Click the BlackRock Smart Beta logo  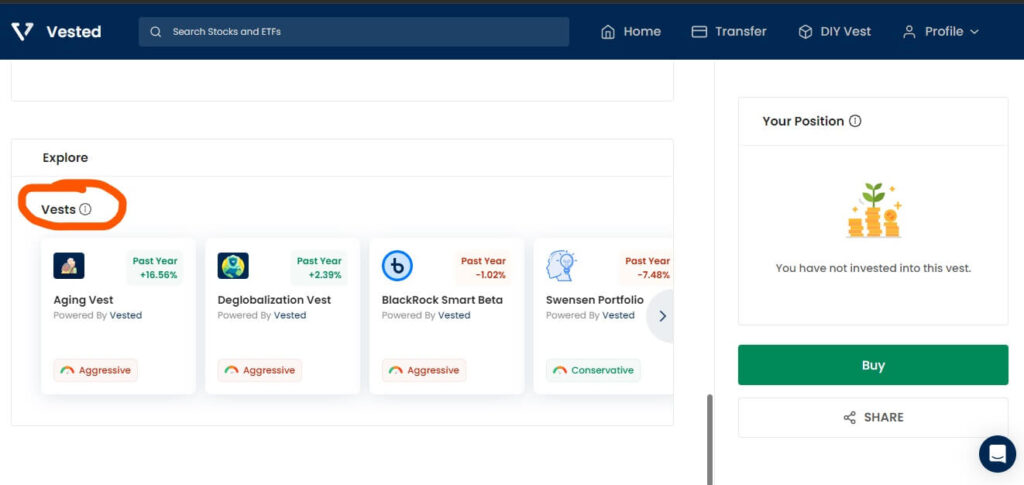[397, 266]
